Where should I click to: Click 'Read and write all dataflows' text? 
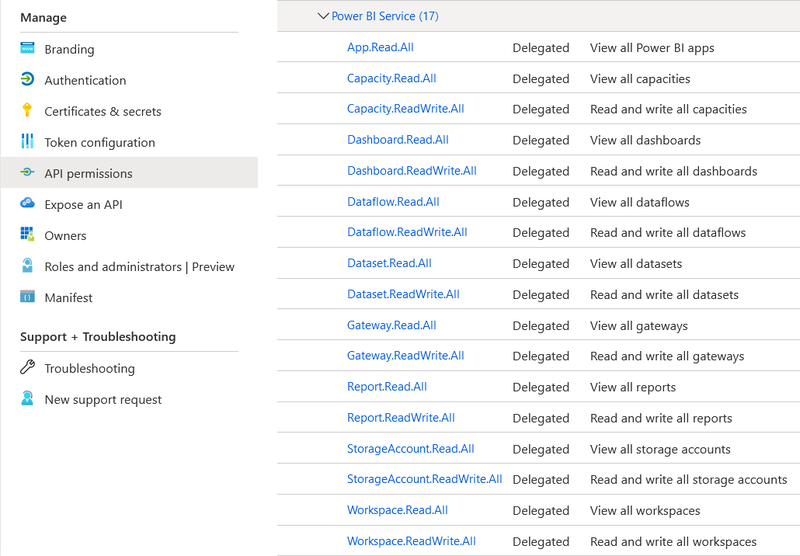[668, 233]
